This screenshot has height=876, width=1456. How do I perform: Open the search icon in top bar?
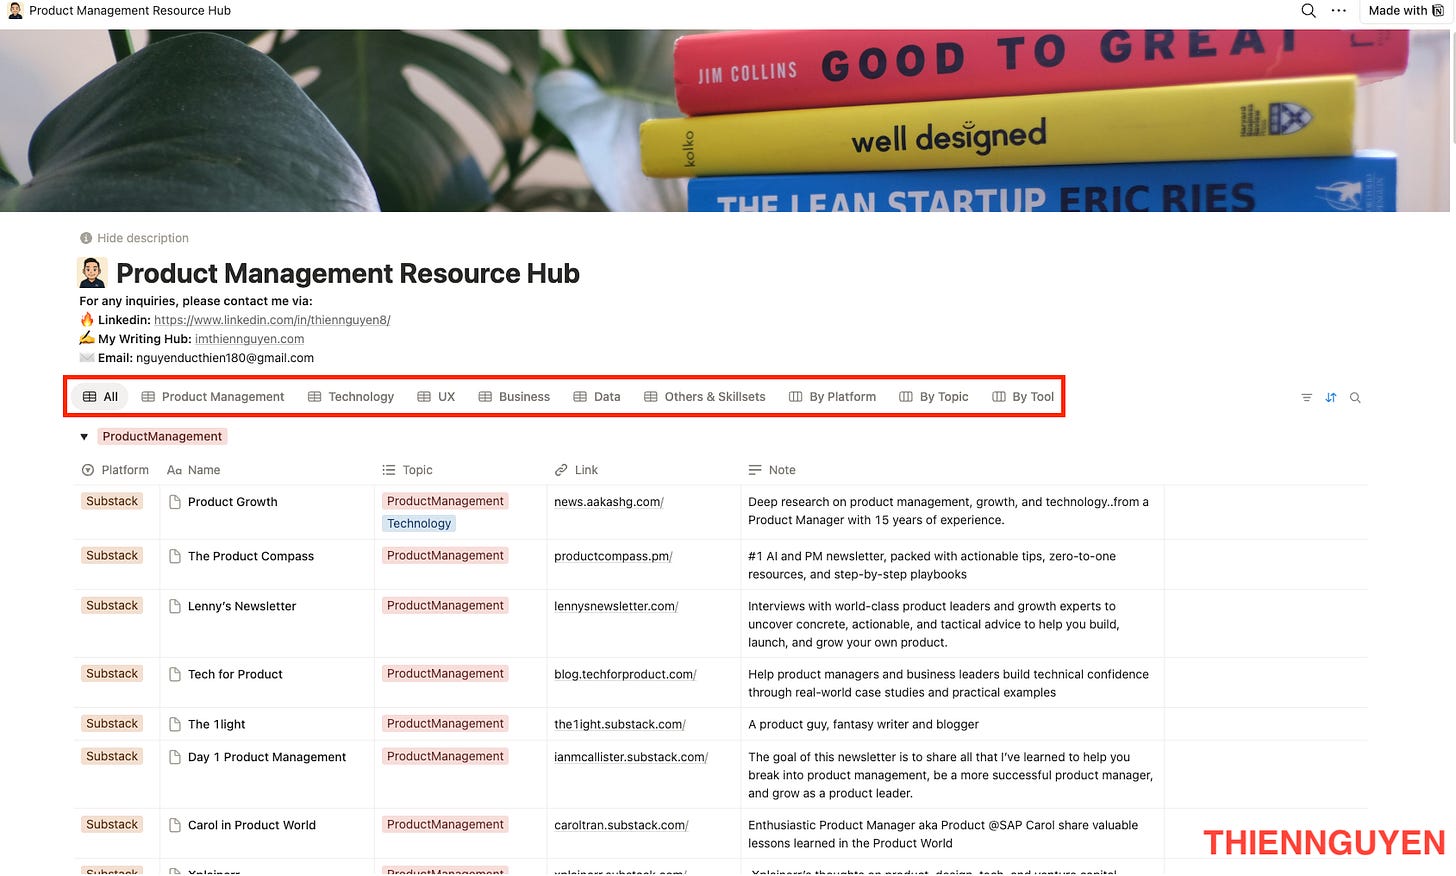point(1308,11)
